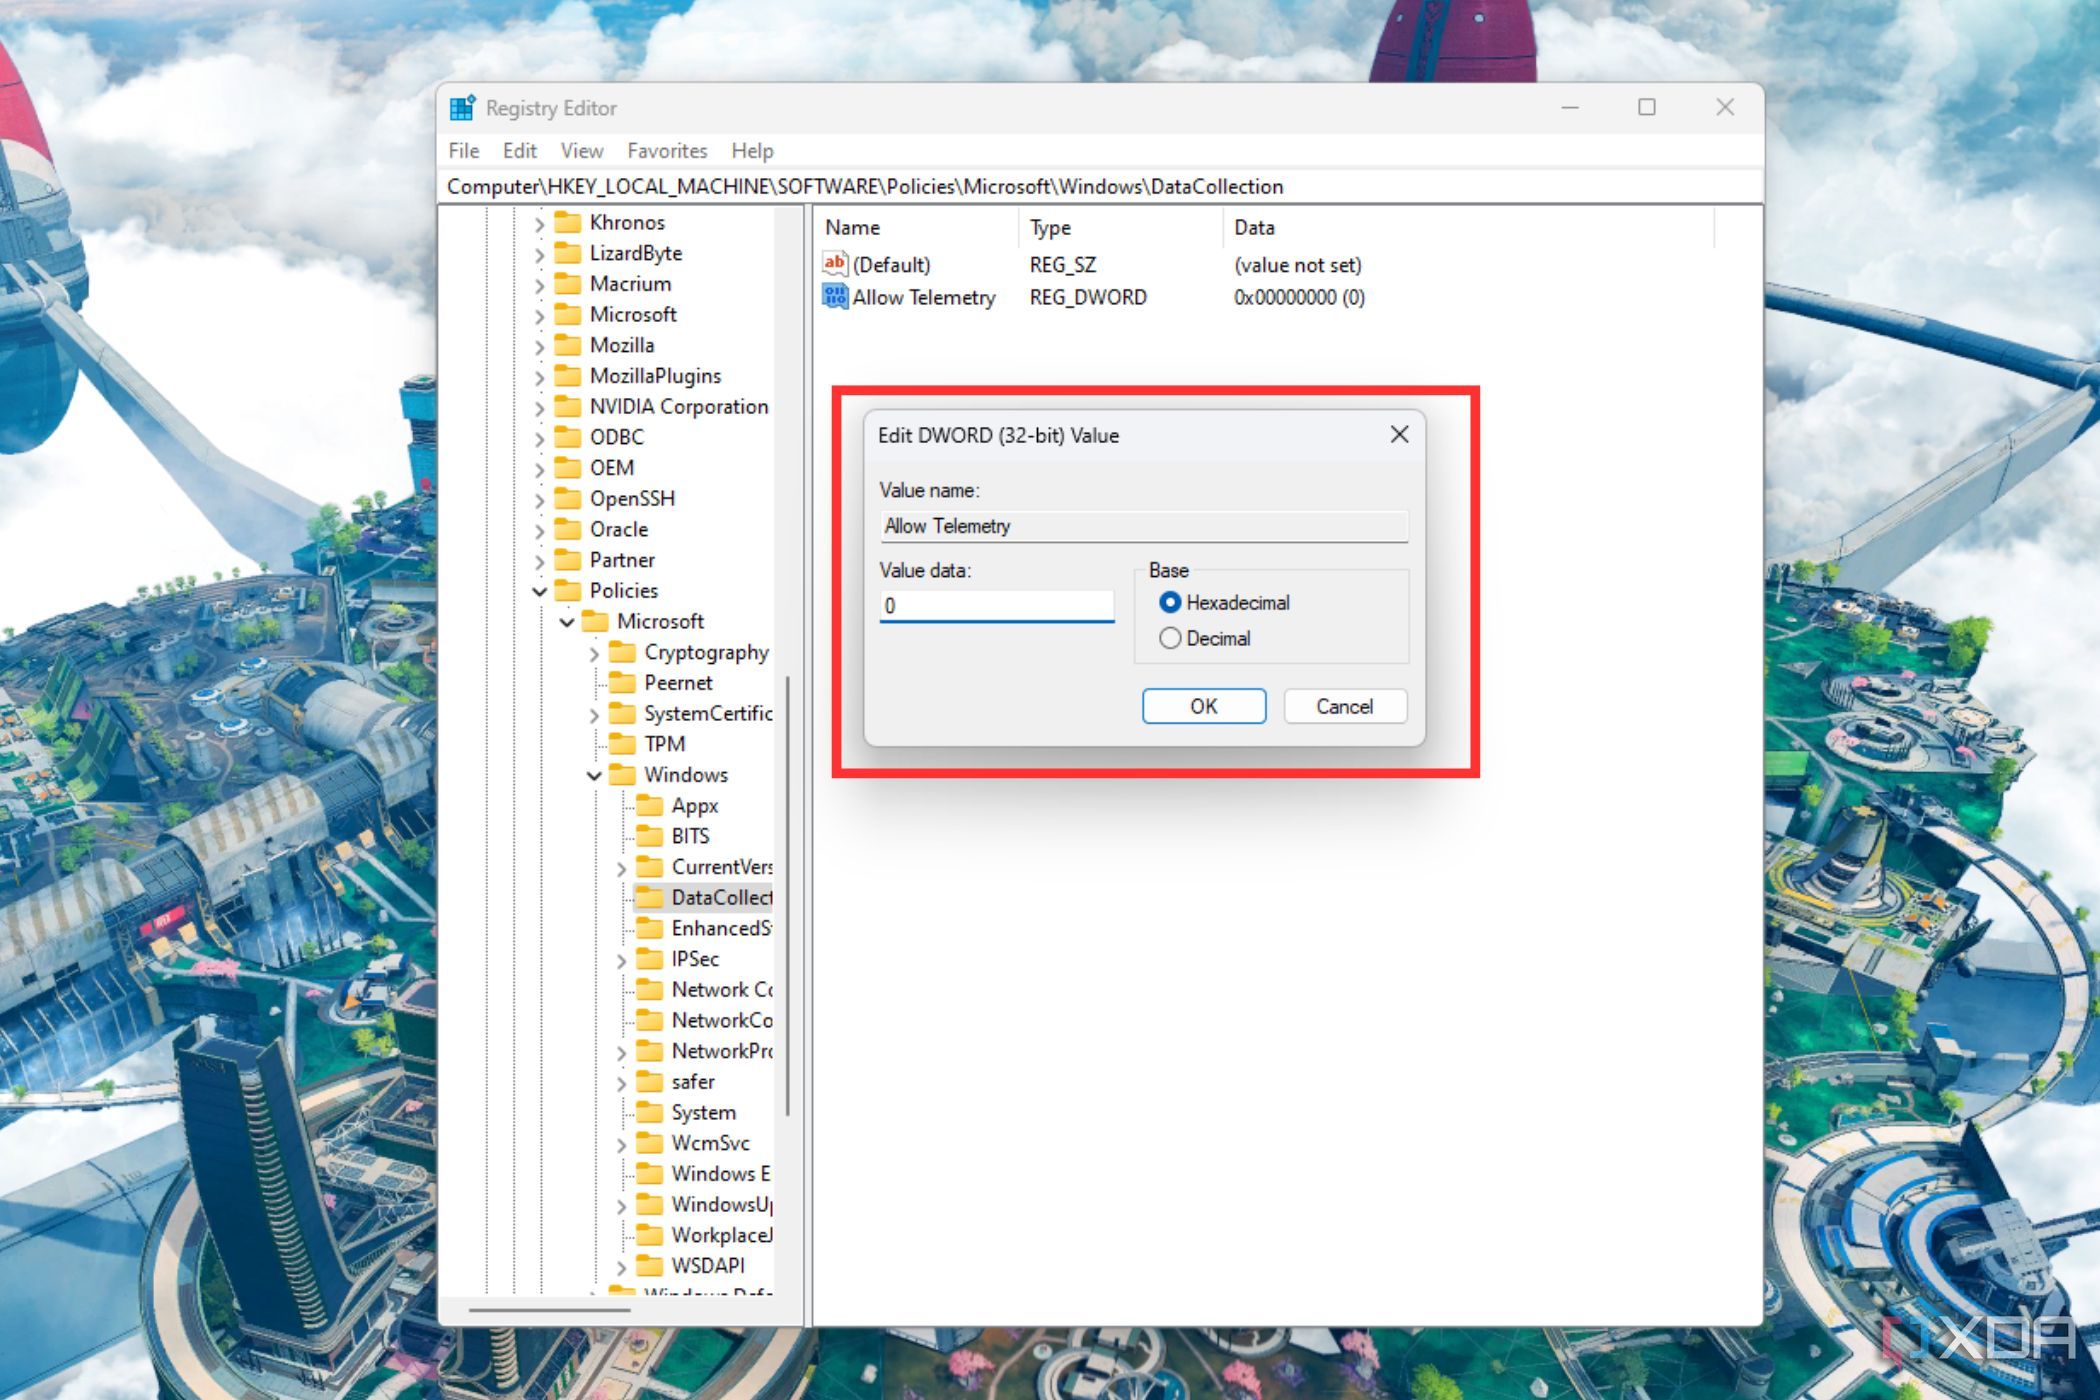This screenshot has width=2100, height=1400.
Task: Select Decimal base radio button
Action: [x=1172, y=639]
